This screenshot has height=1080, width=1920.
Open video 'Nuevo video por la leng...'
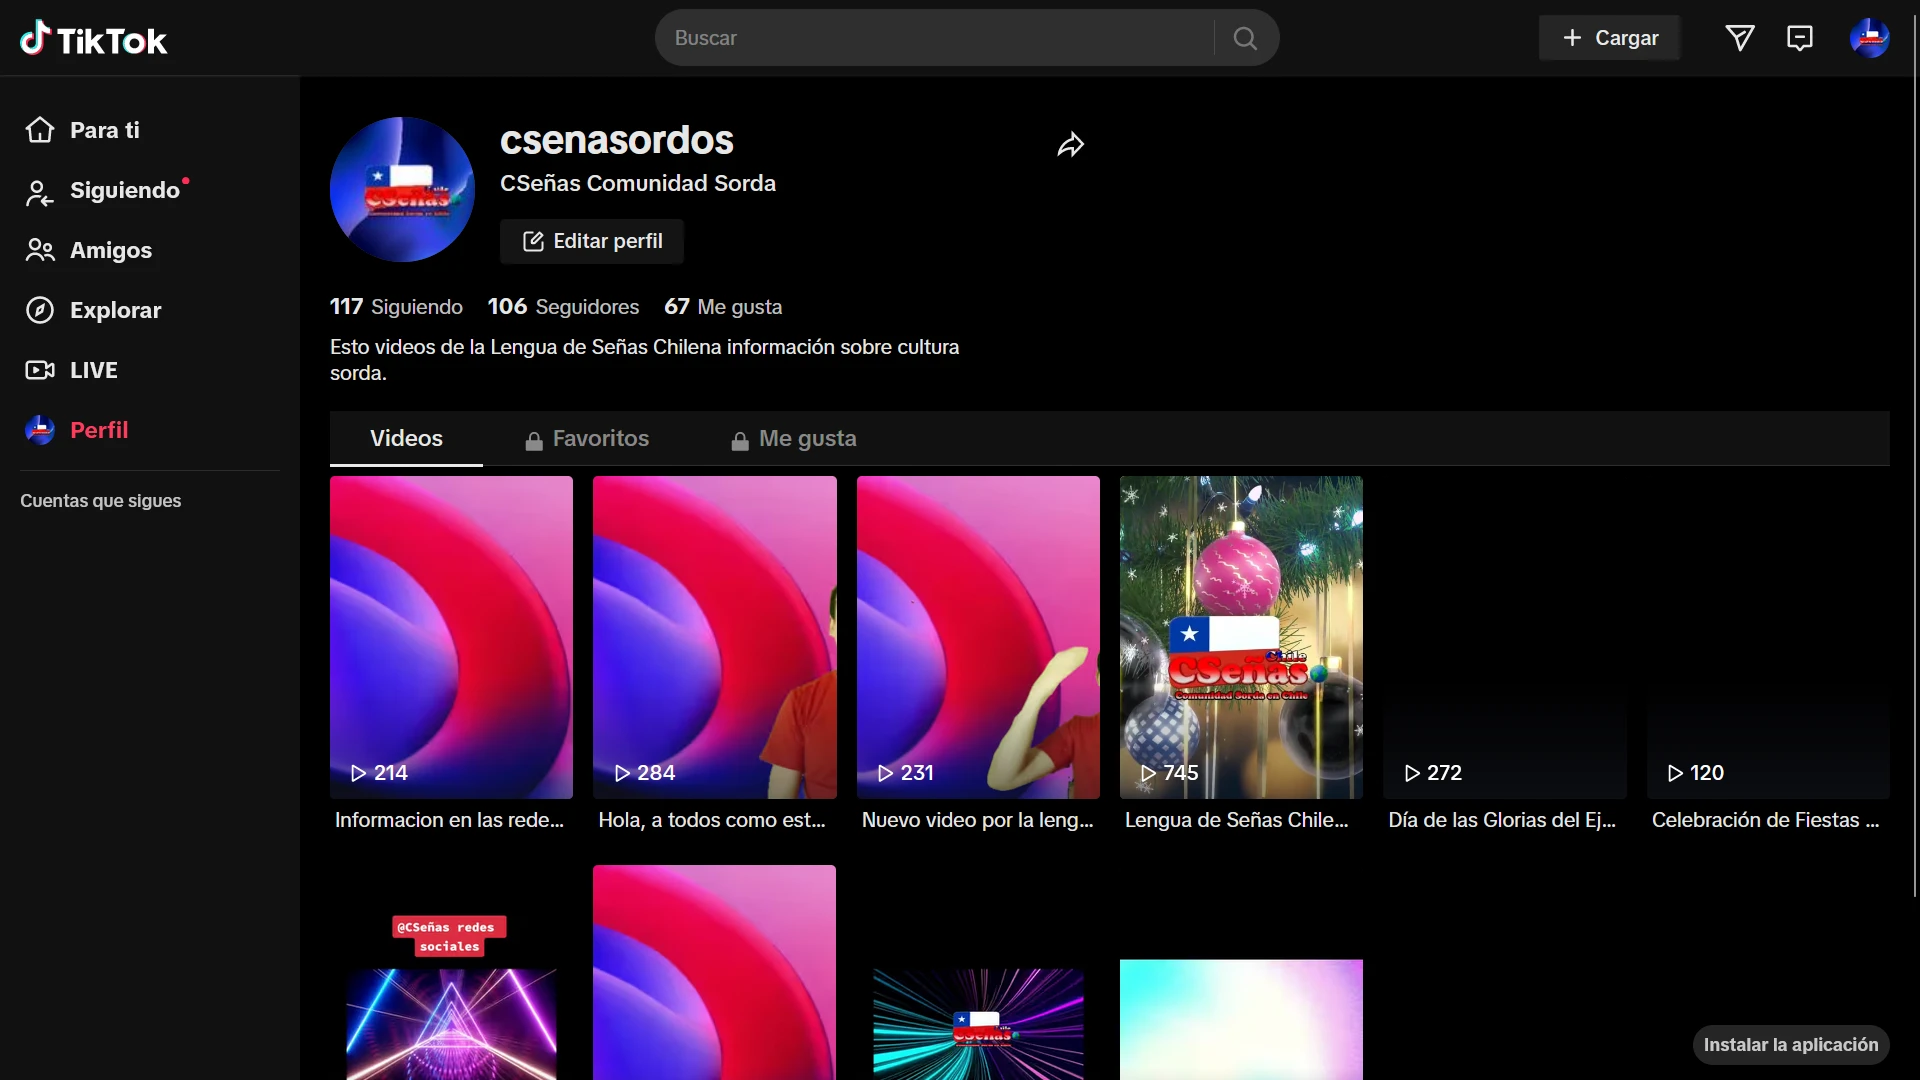pos(978,637)
